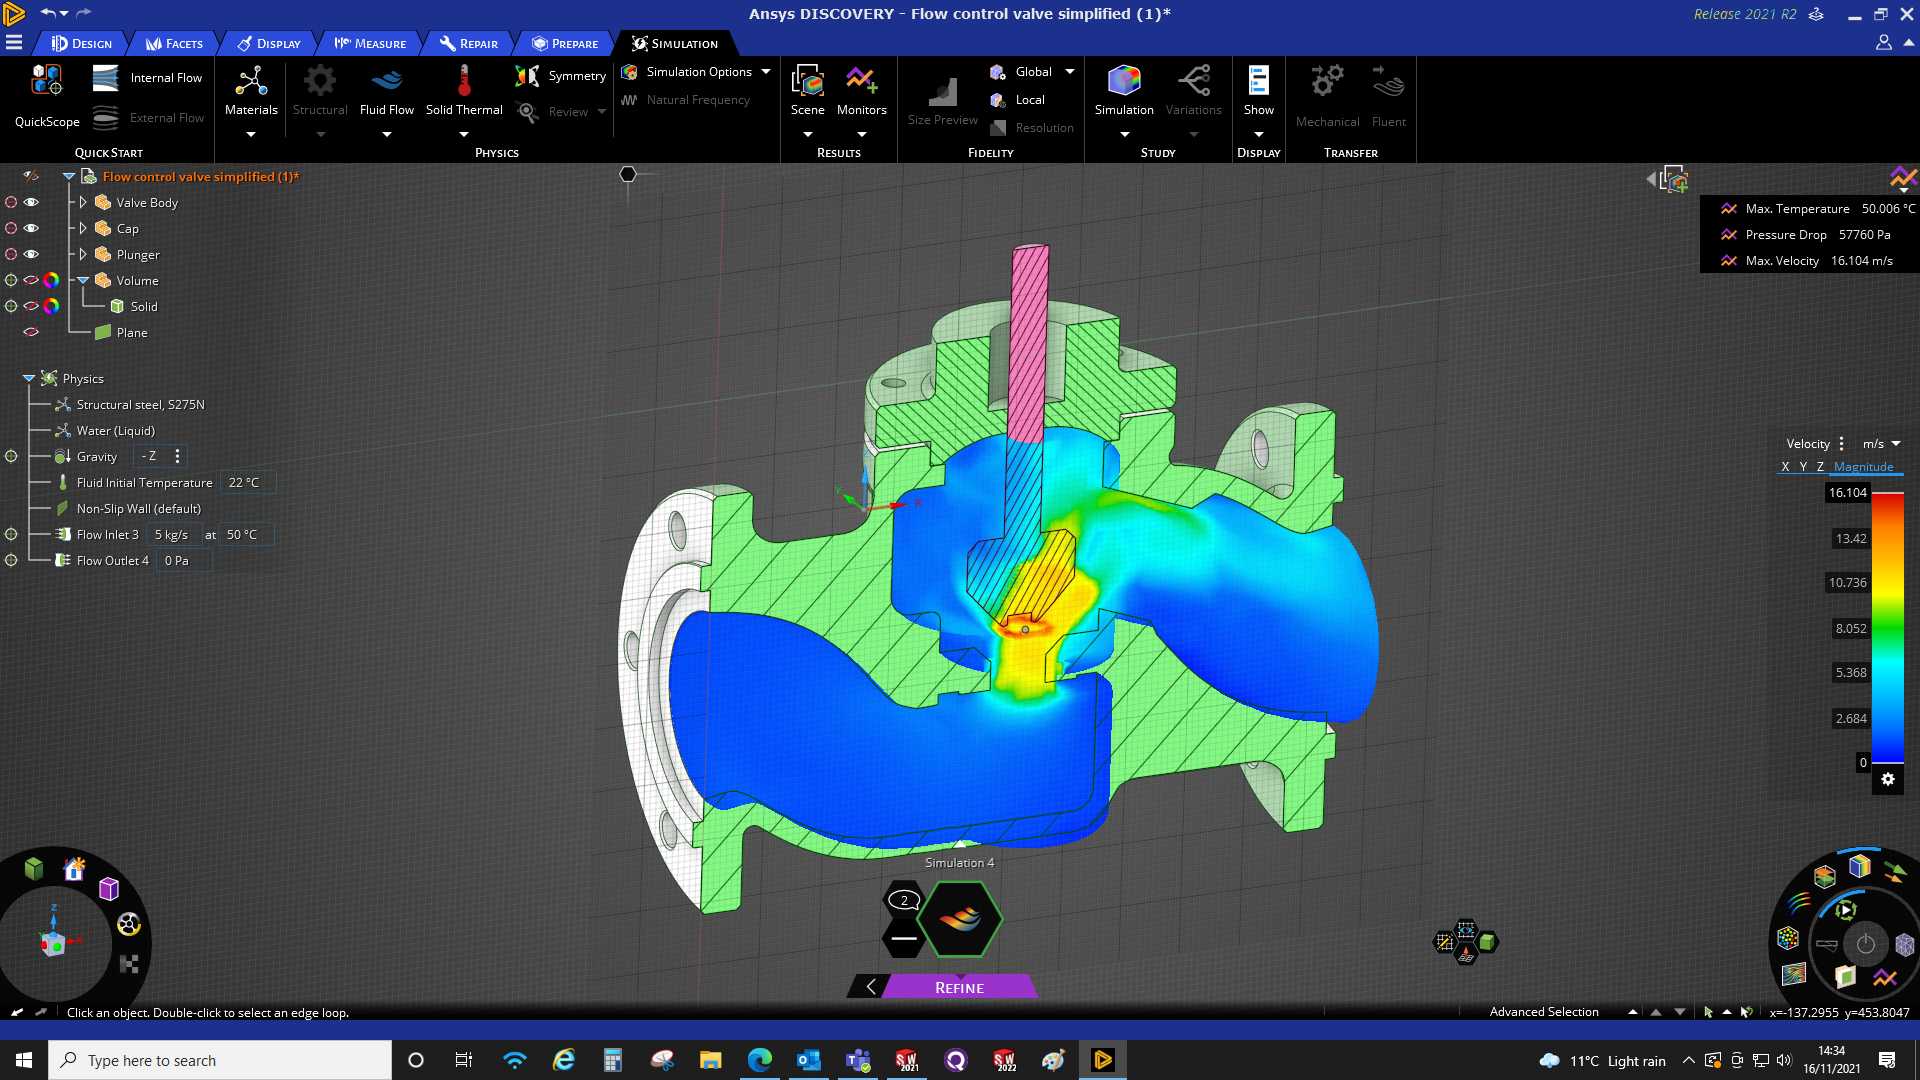Switch to the Facets tab

174,43
